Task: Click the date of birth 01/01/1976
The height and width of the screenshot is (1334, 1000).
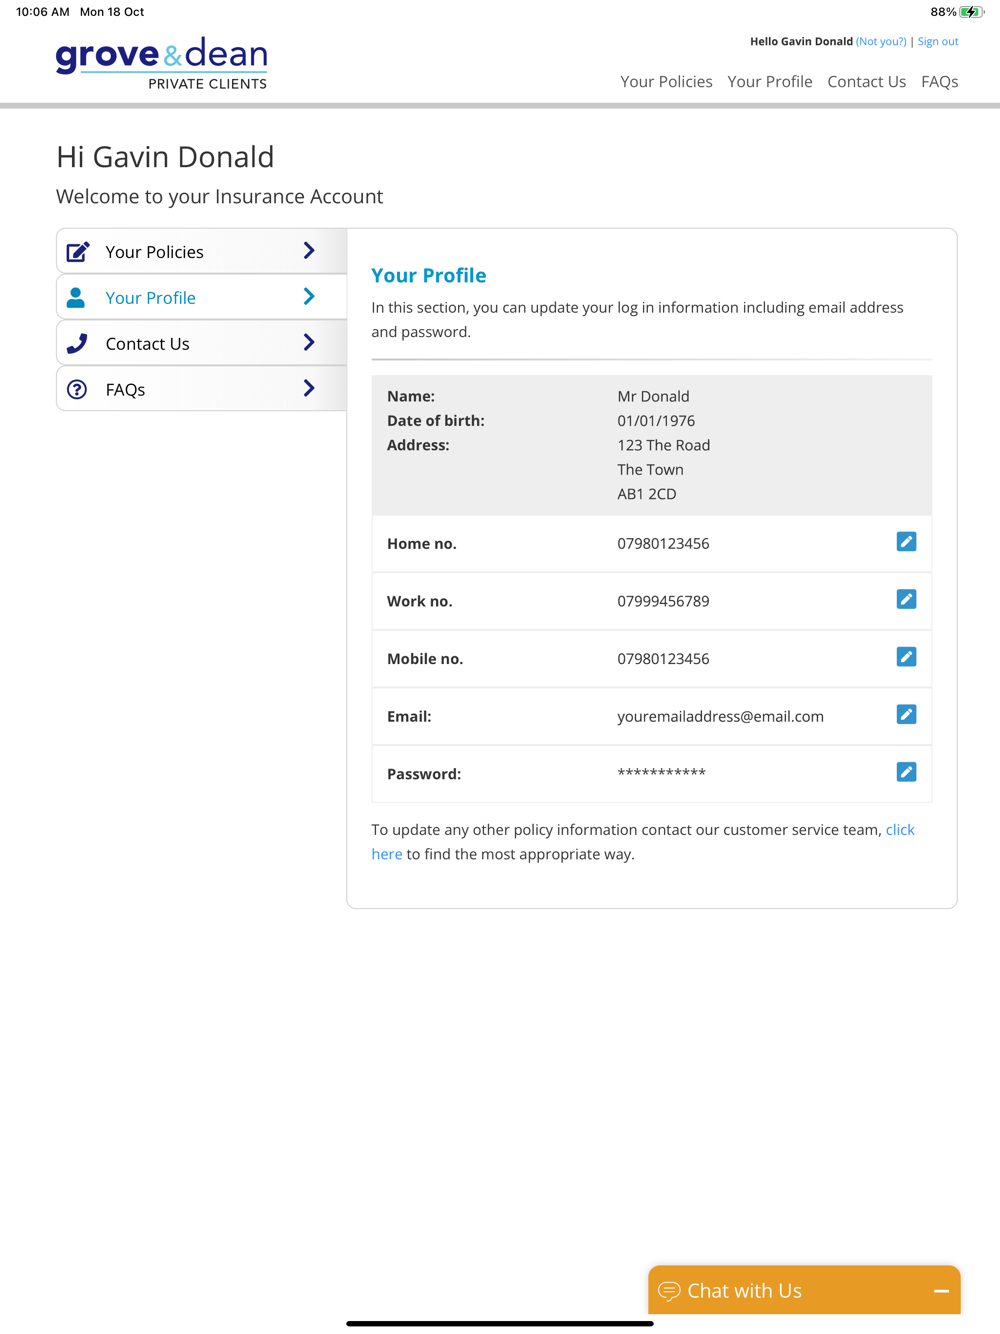Action: [656, 421]
